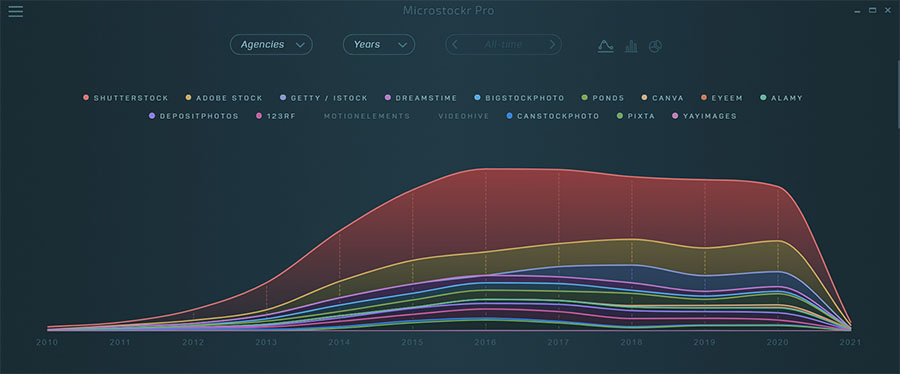900x374 pixels.
Task: Open the Agencies dropdown
Action: tap(271, 45)
